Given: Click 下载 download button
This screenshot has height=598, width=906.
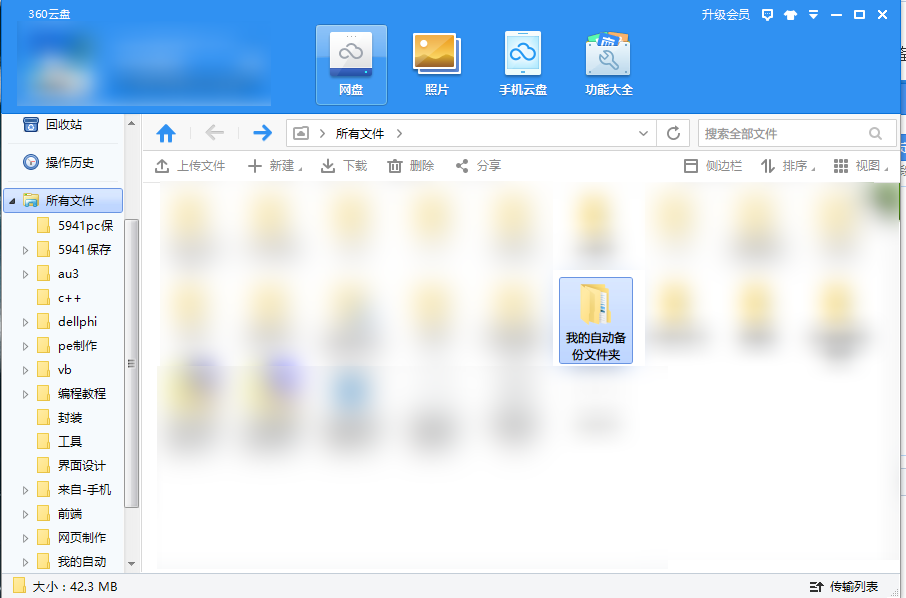Looking at the screenshot, I should click(x=344, y=166).
